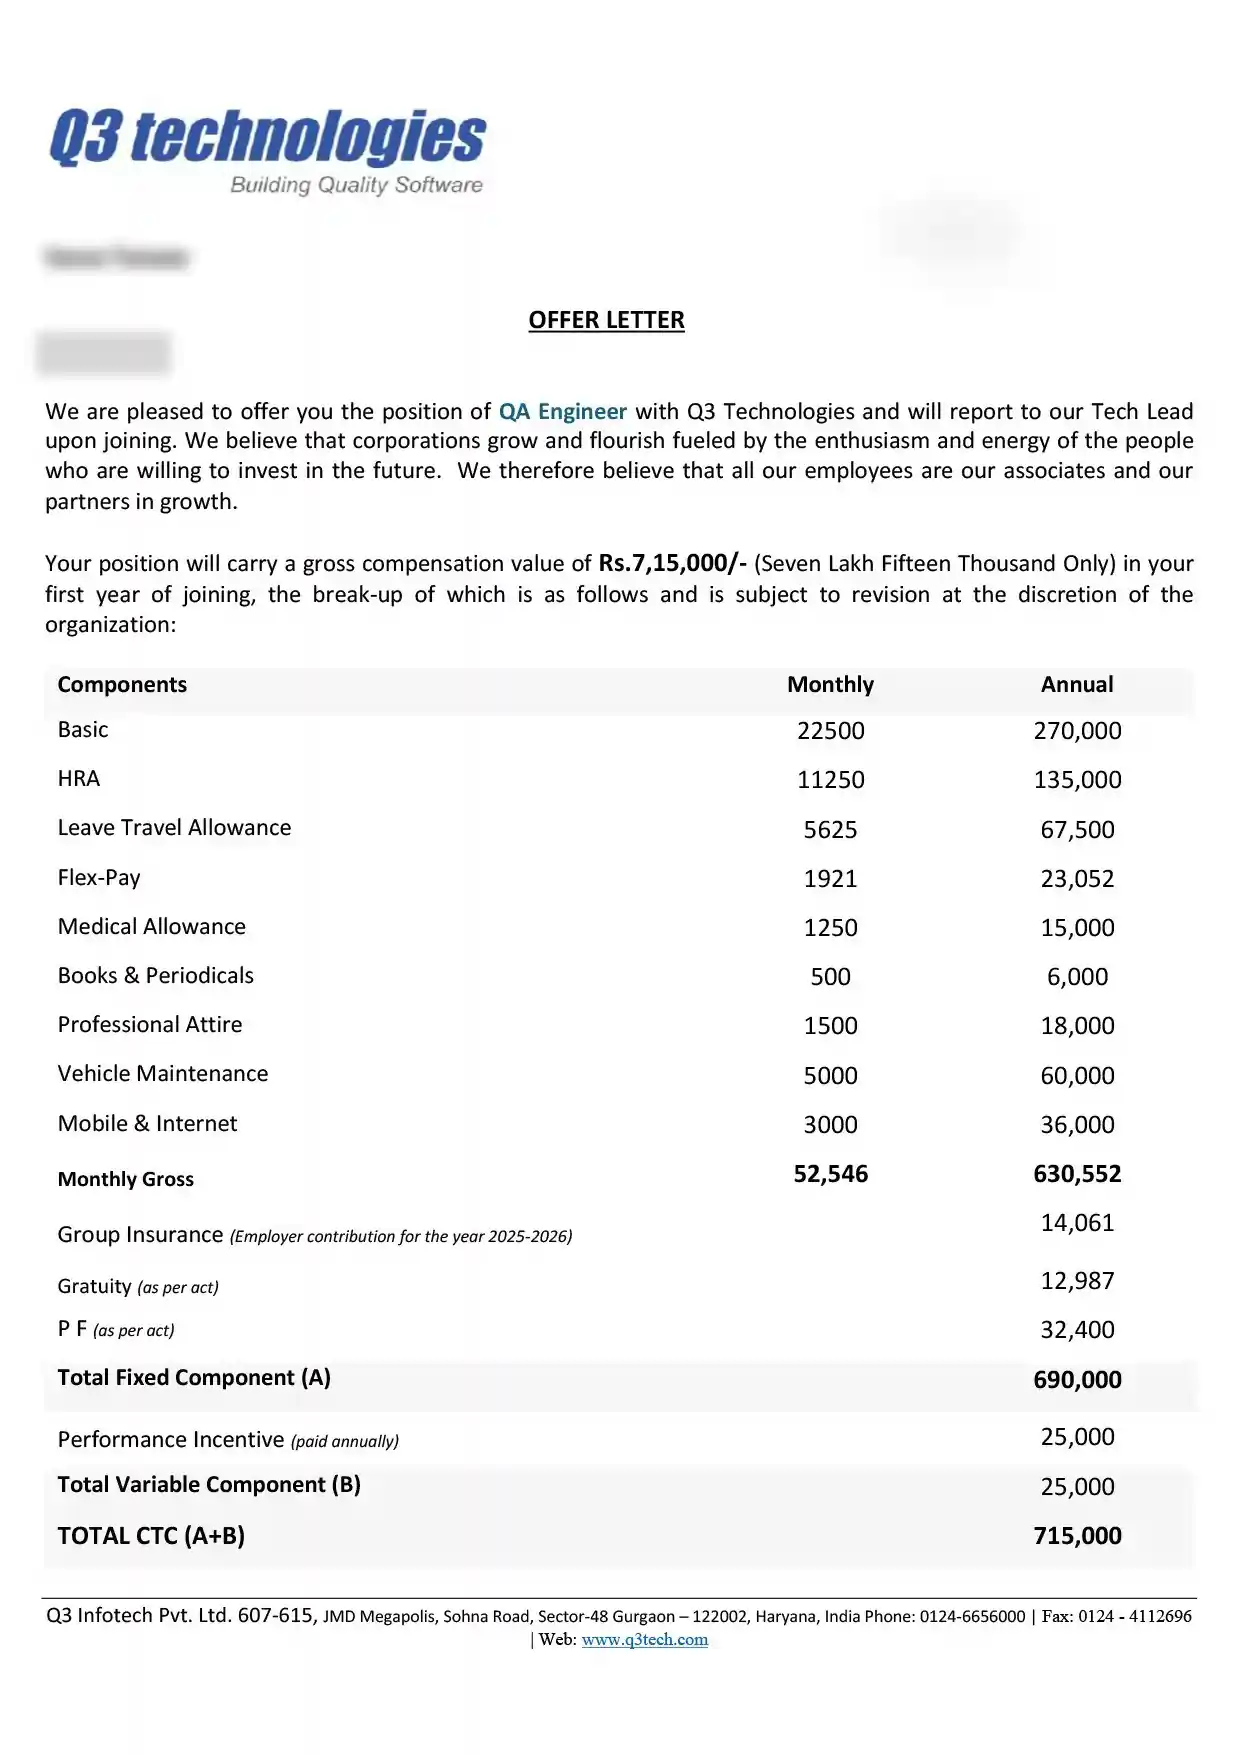Click the Rs.7,15,000/- compensation amount
1241x1755 pixels.
pos(672,563)
